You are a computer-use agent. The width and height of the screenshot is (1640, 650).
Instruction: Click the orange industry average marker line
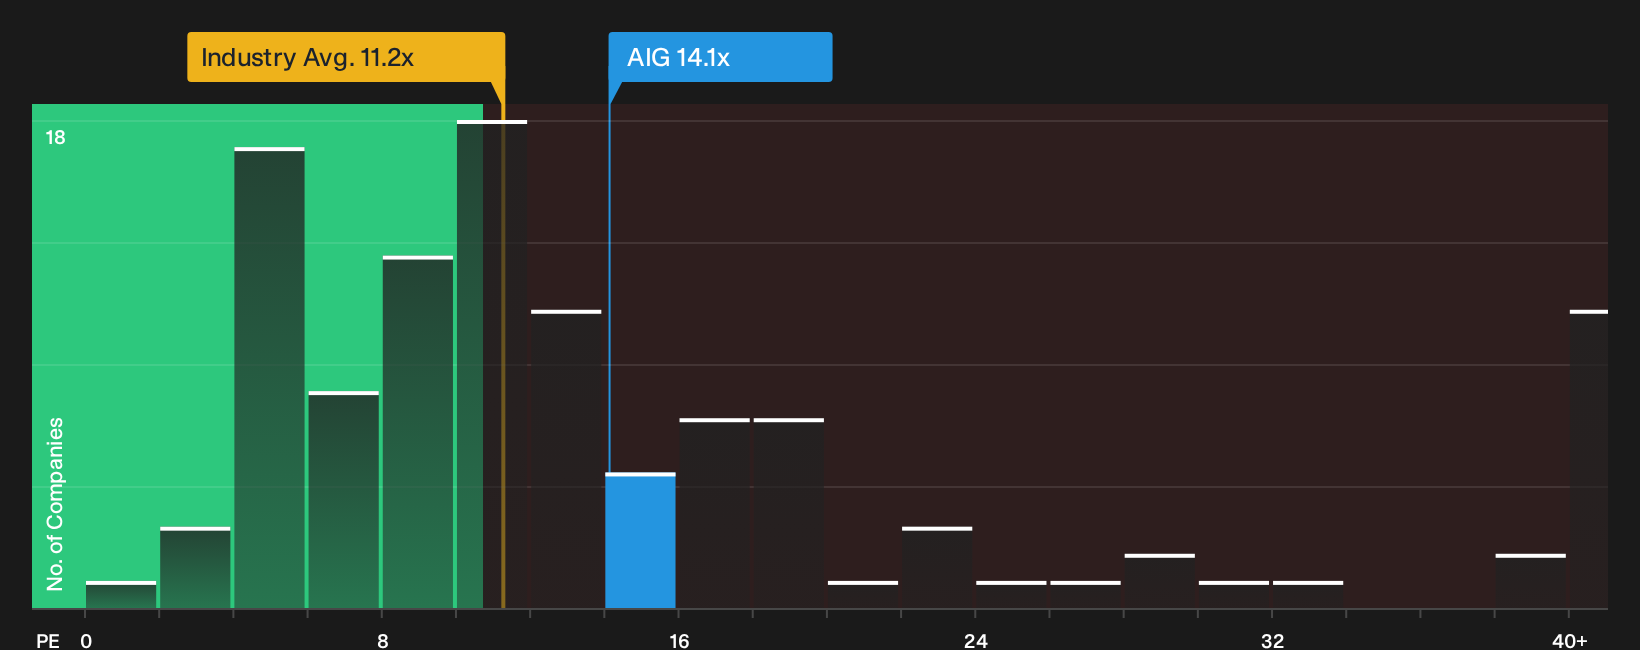pos(503,345)
